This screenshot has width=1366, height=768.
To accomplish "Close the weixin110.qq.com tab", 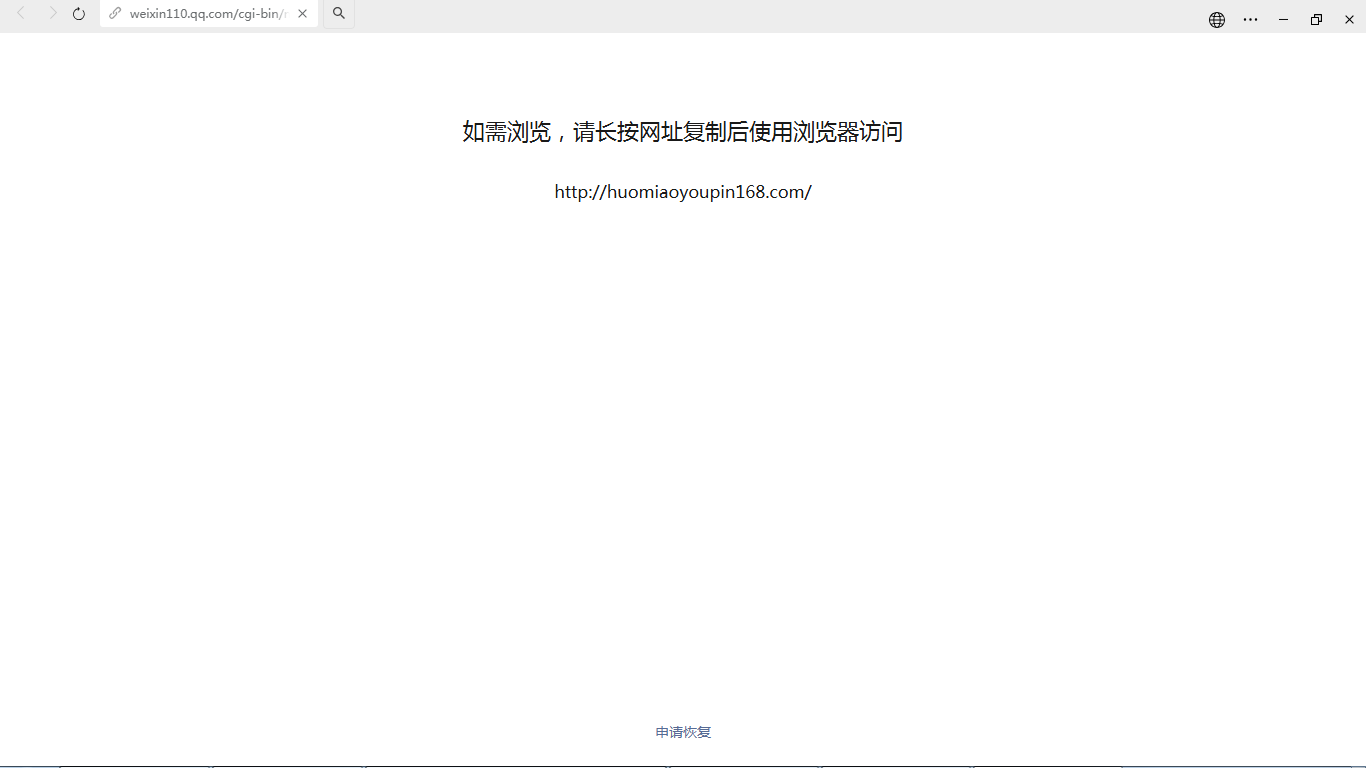I will coord(302,14).
